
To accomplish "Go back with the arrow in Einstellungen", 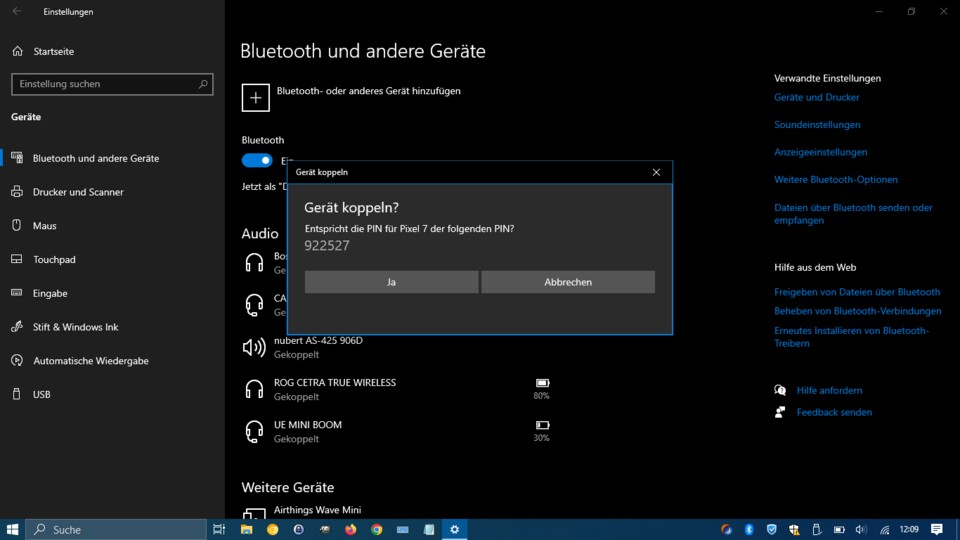I will coord(17,11).
